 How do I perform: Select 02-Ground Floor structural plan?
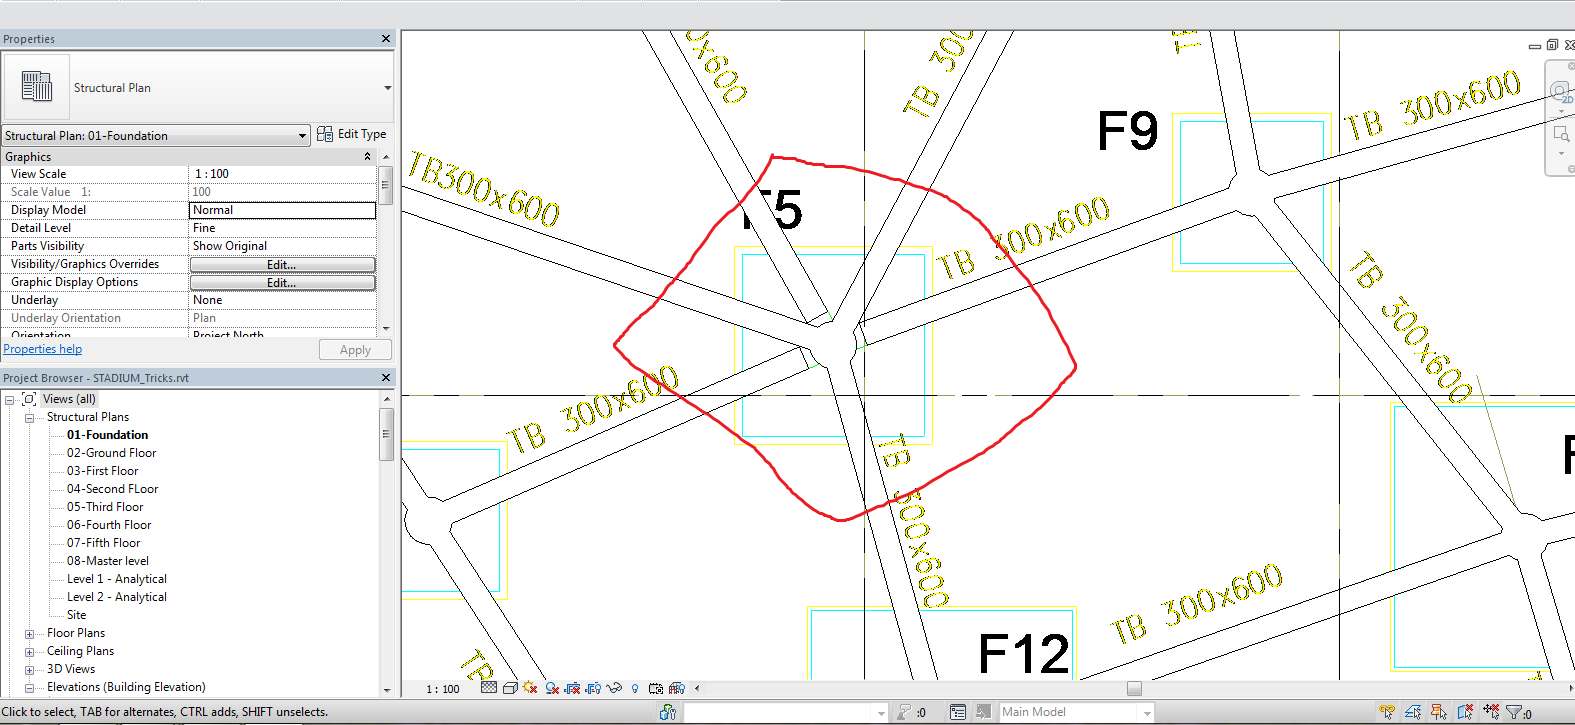(x=111, y=453)
